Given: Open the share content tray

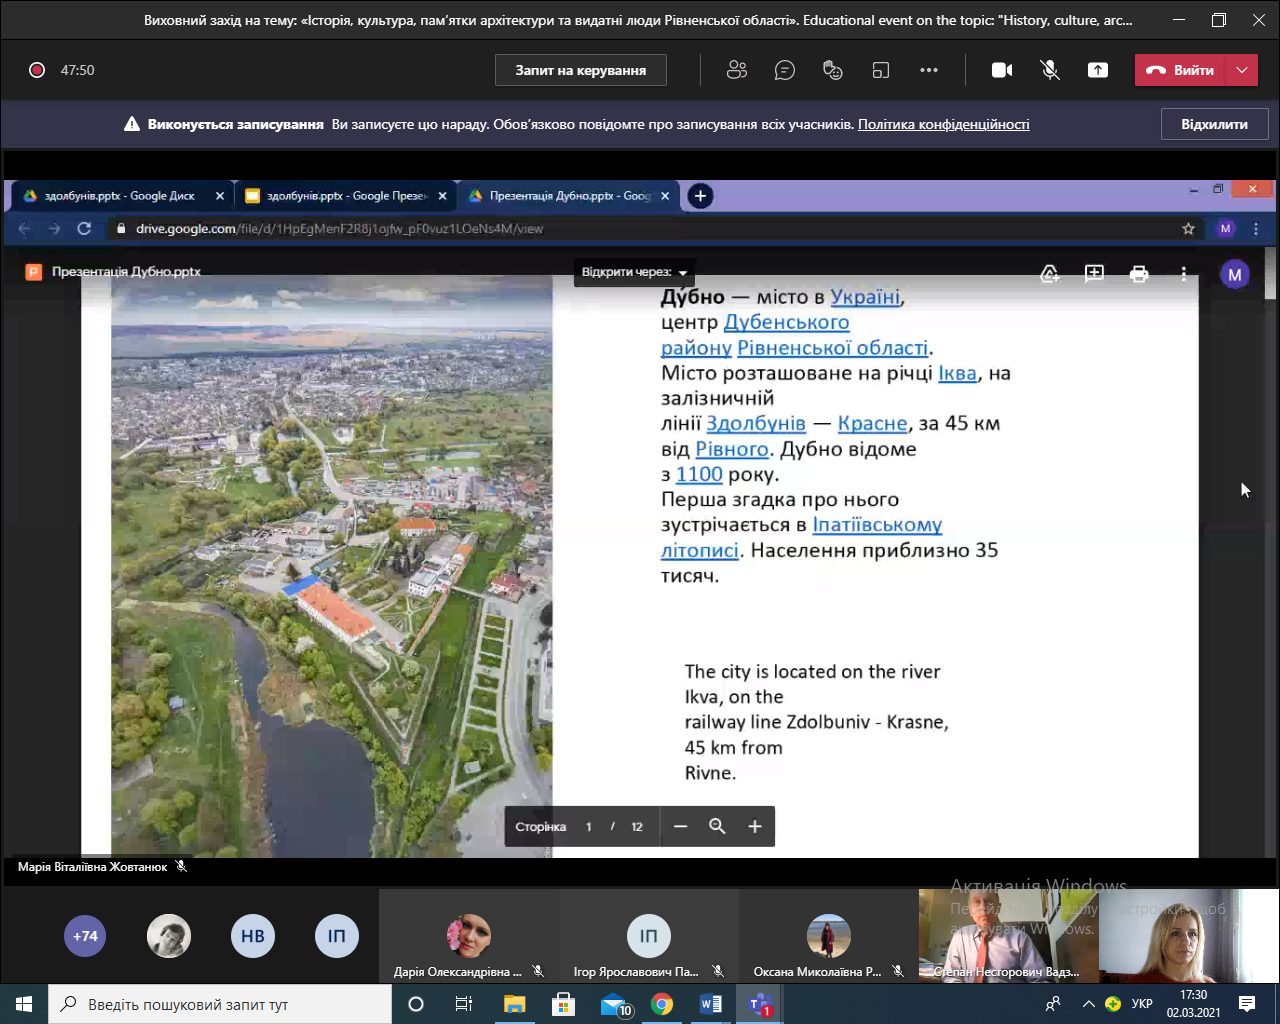Looking at the screenshot, I should pyautogui.click(x=1098, y=70).
